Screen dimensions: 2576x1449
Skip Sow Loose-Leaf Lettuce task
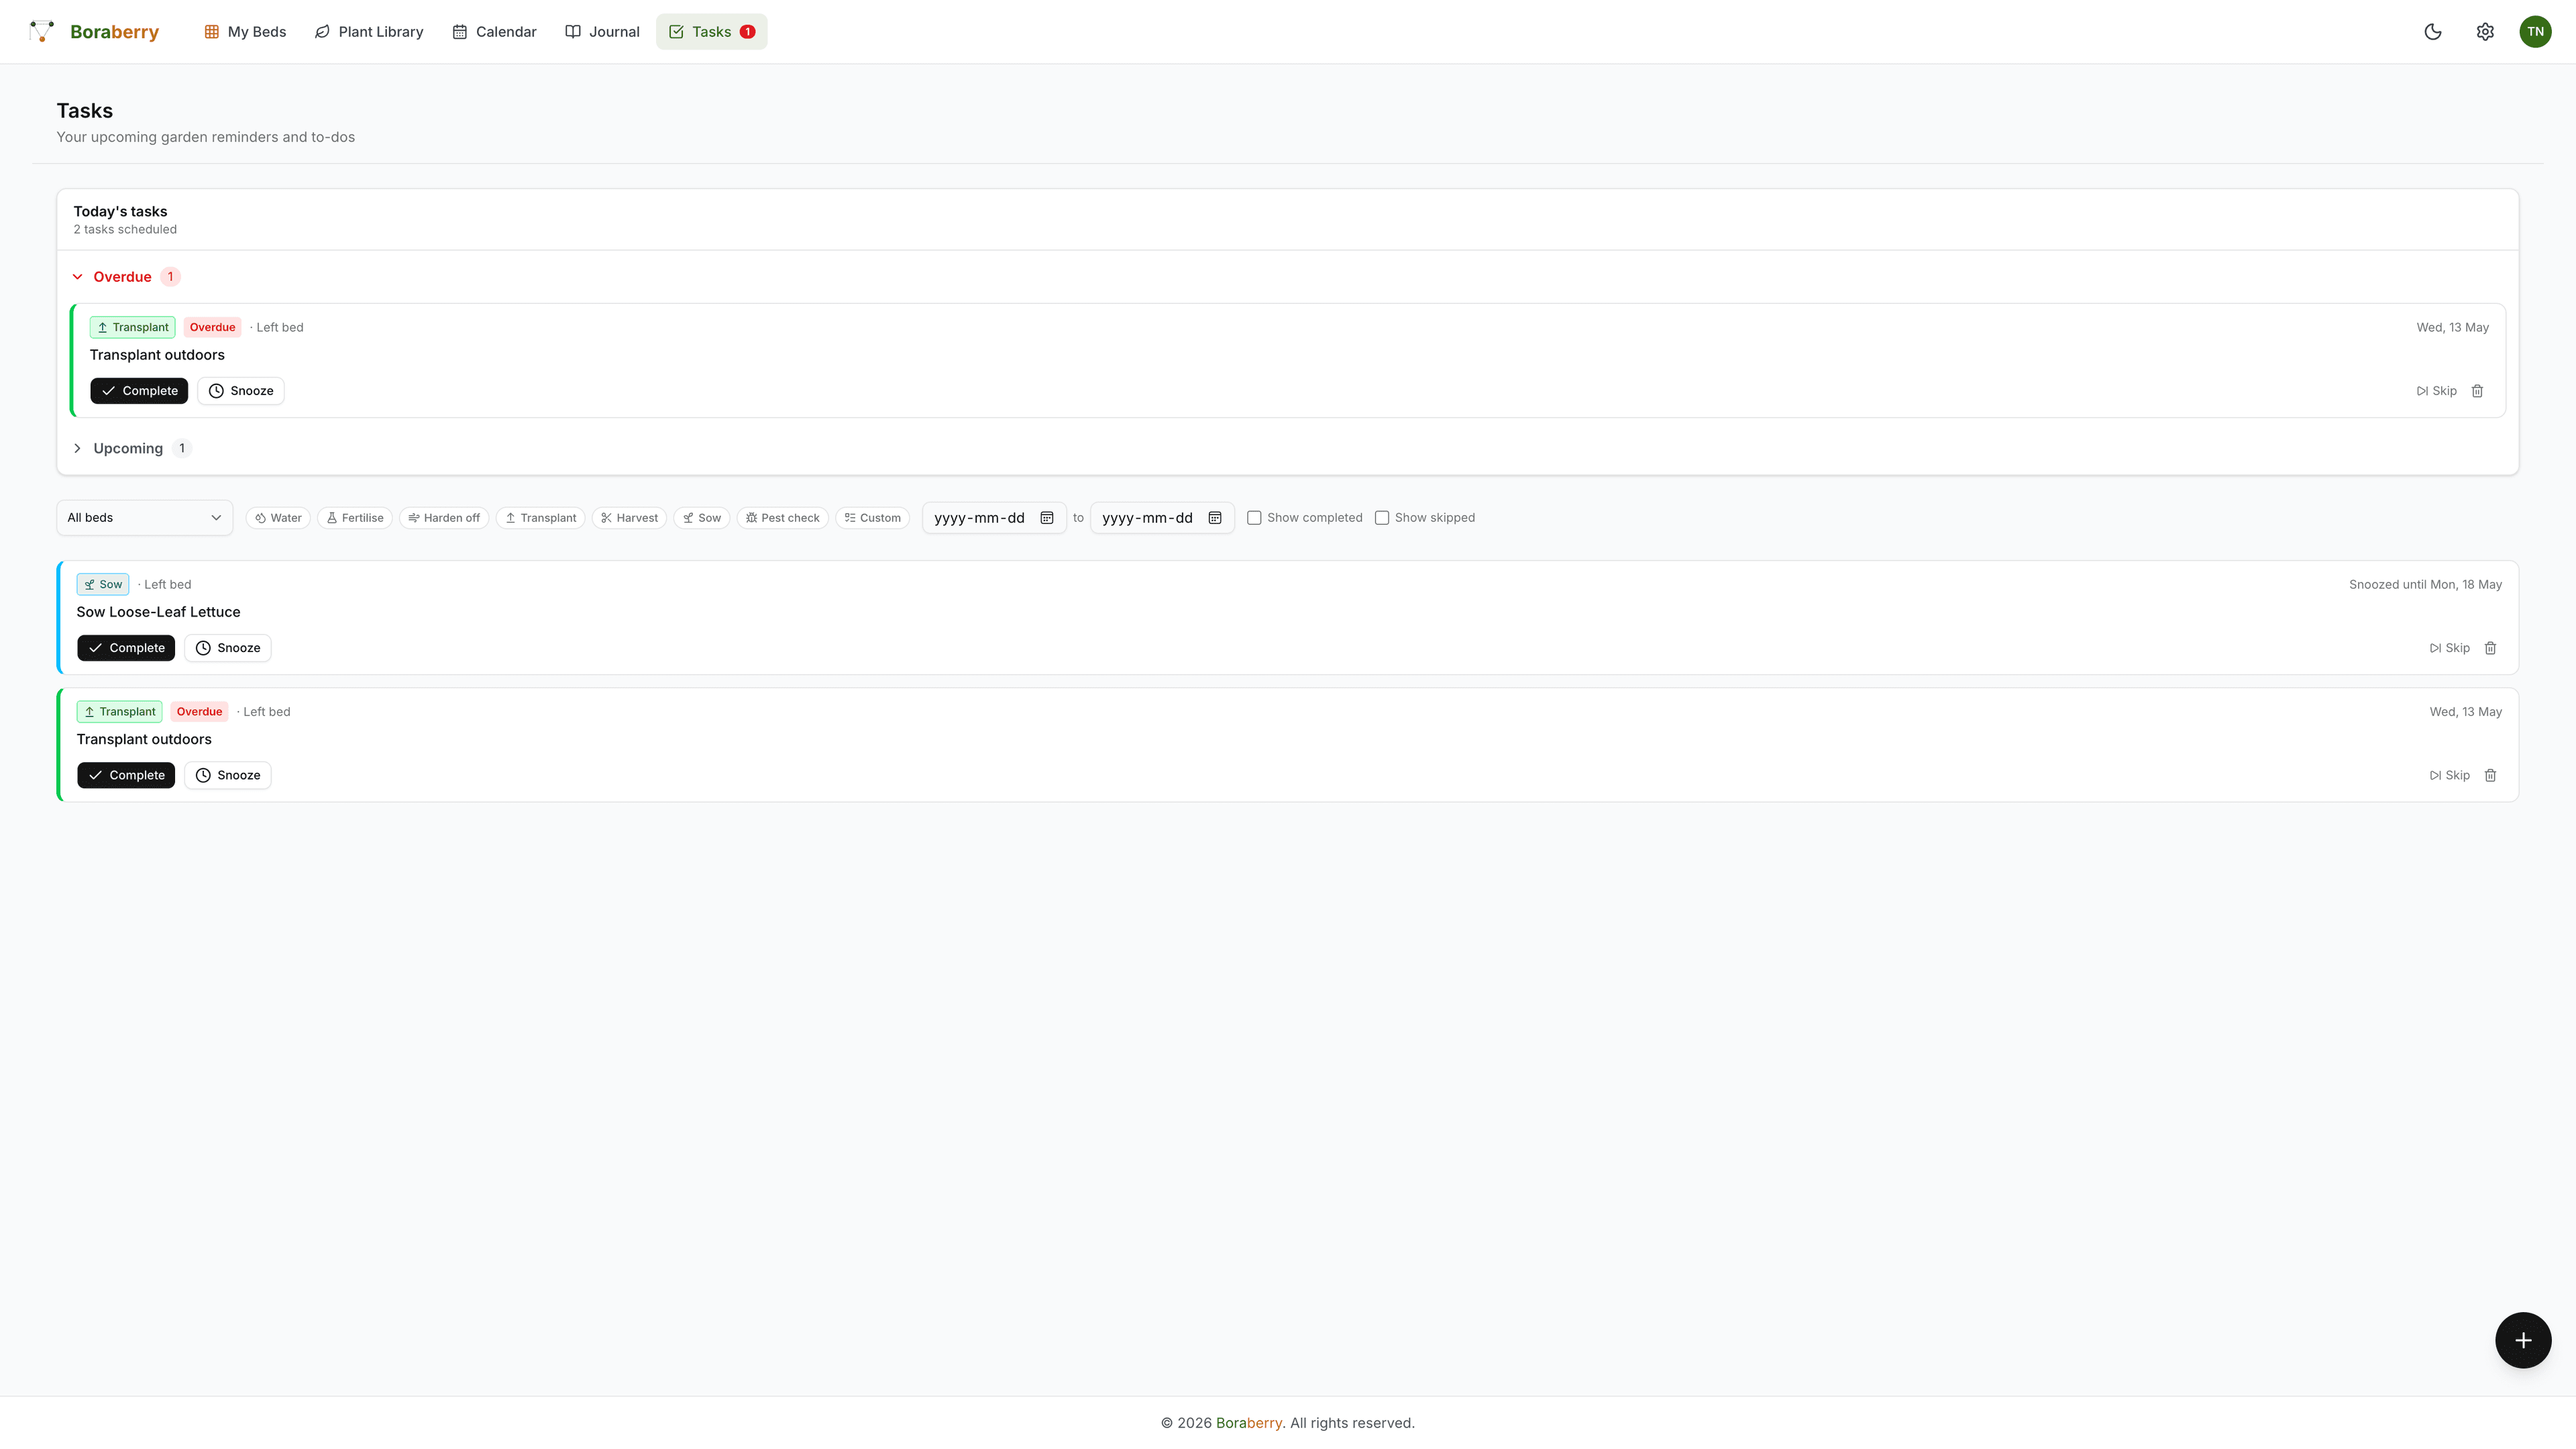pos(2449,648)
